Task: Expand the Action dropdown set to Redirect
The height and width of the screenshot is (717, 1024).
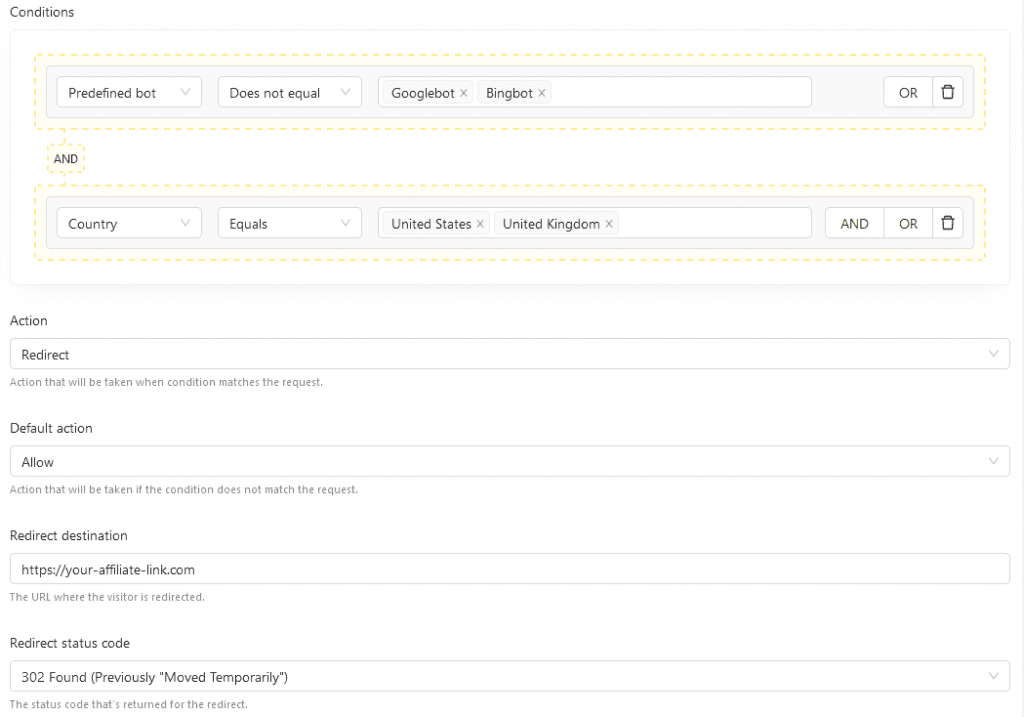Action: point(510,354)
